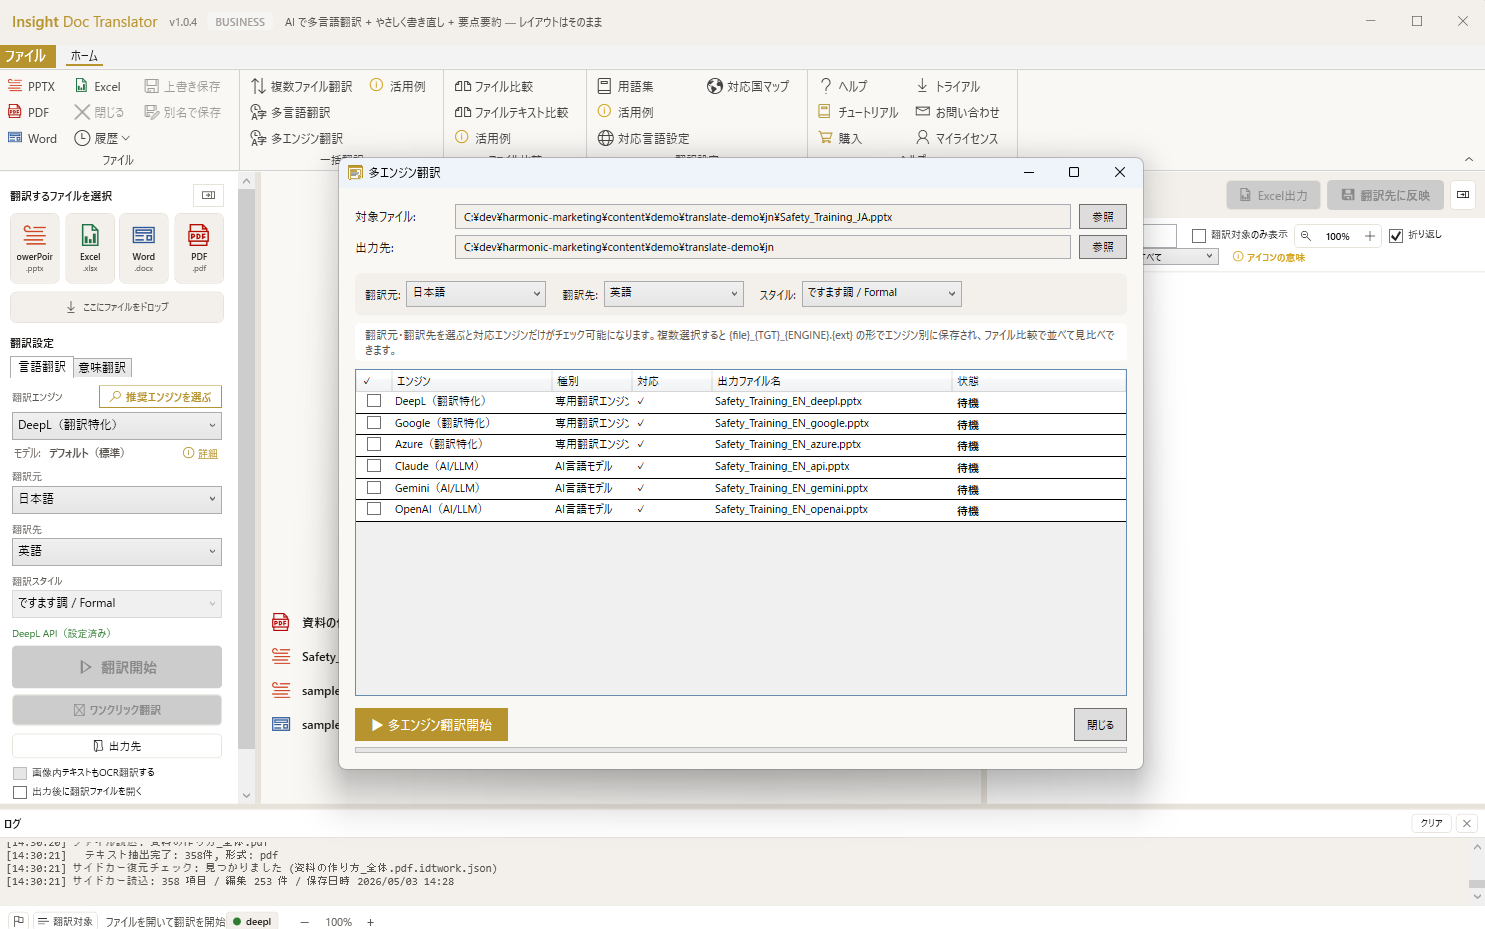Check the DeepL engine checkbox
The height and width of the screenshot is (929, 1485).
tap(374, 401)
